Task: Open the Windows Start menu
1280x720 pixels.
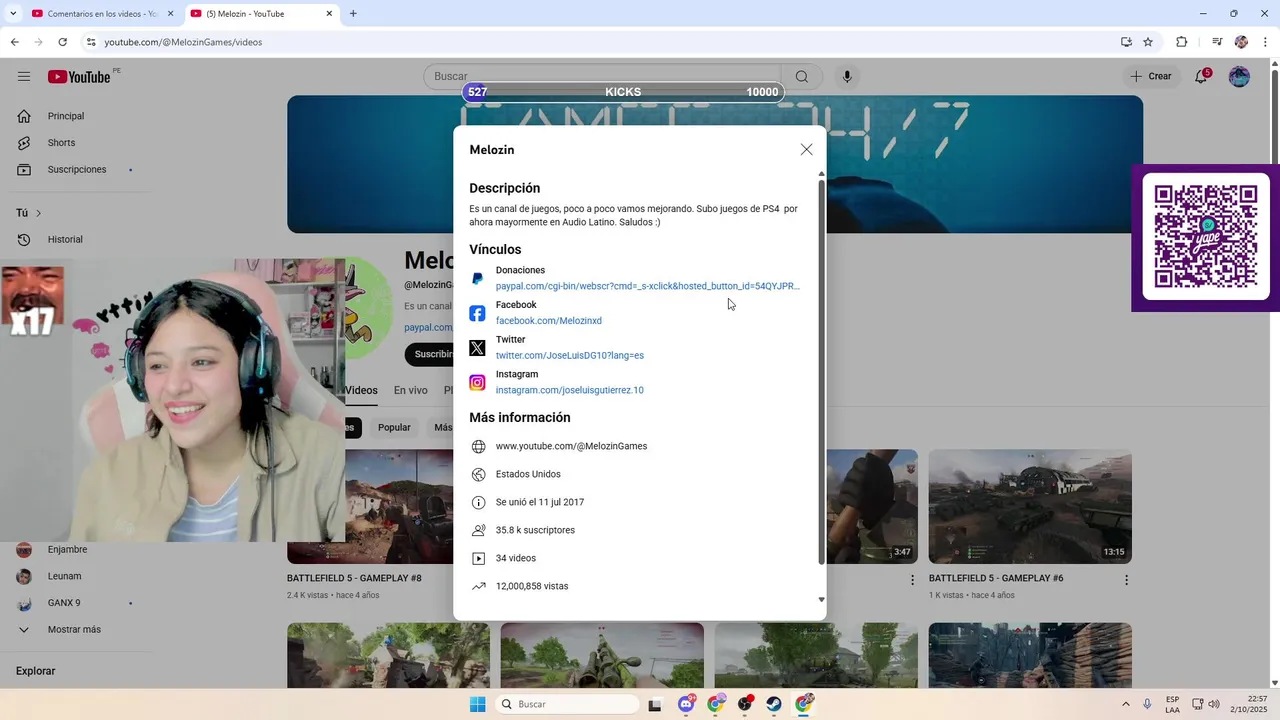Action: pos(477,704)
